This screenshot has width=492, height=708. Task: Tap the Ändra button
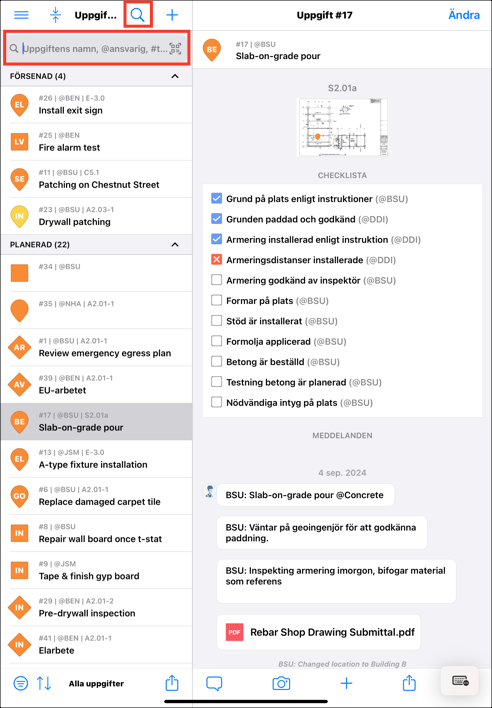pos(464,15)
